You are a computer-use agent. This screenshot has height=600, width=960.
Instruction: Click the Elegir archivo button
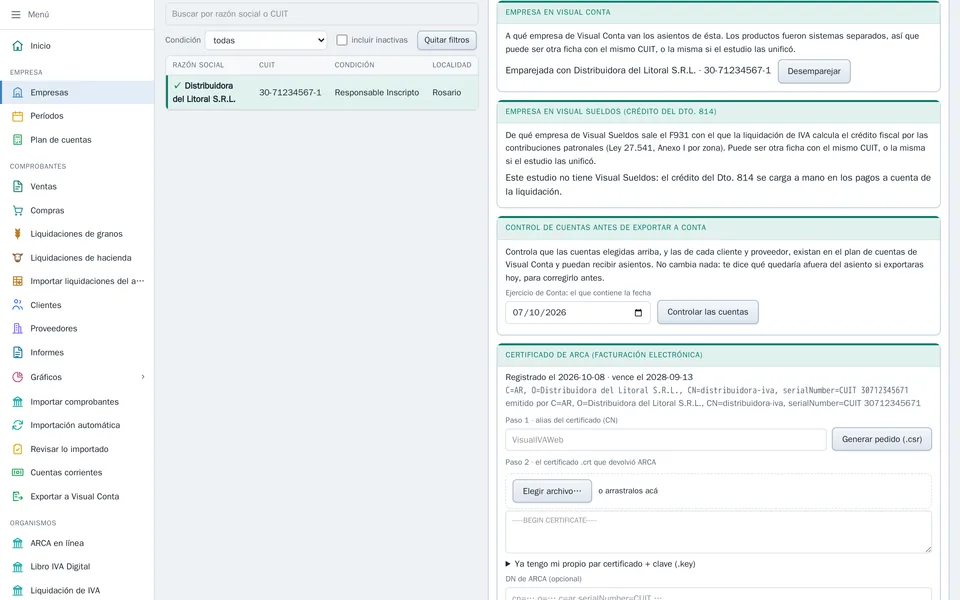[x=552, y=491]
